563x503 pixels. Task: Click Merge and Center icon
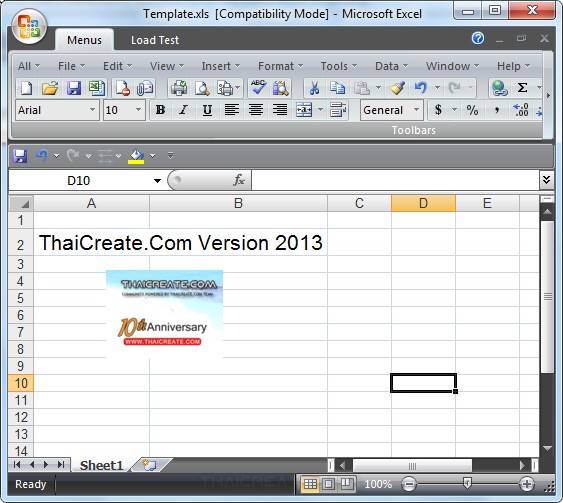[304, 110]
